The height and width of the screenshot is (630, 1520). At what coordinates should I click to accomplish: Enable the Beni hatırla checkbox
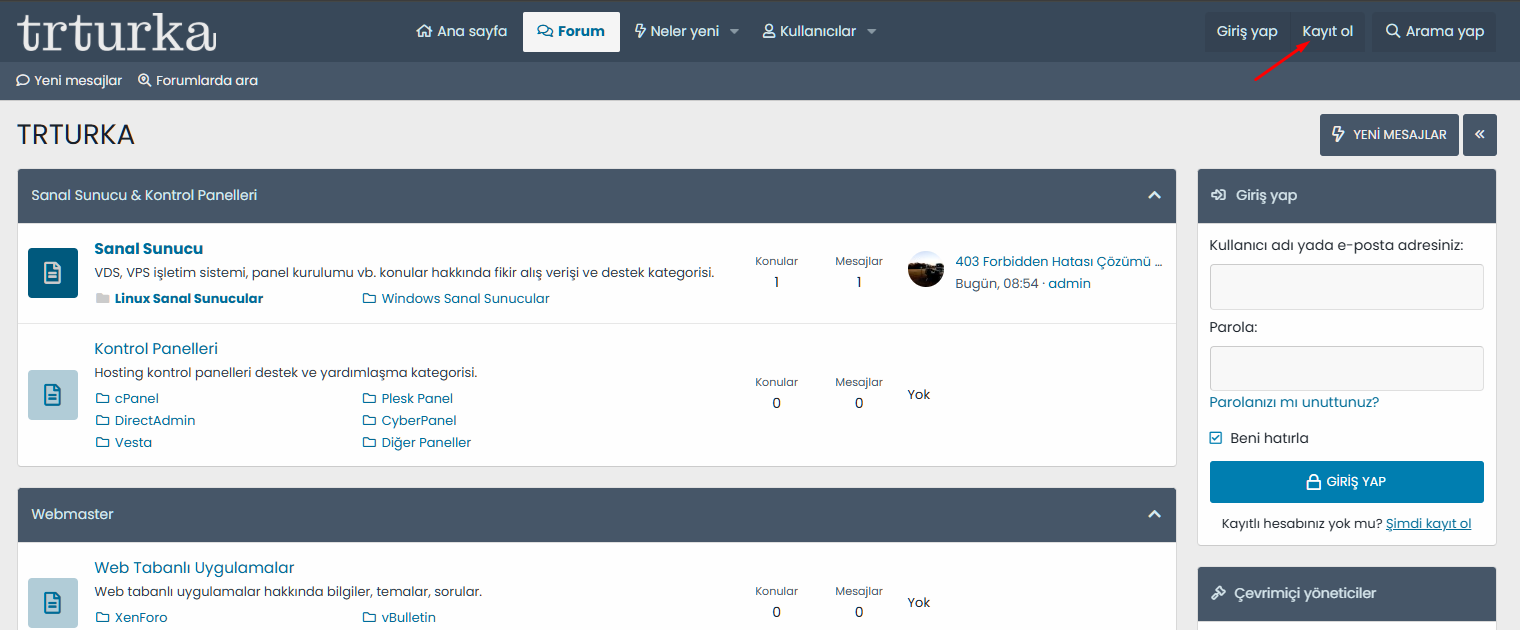tap(1216, 437)
